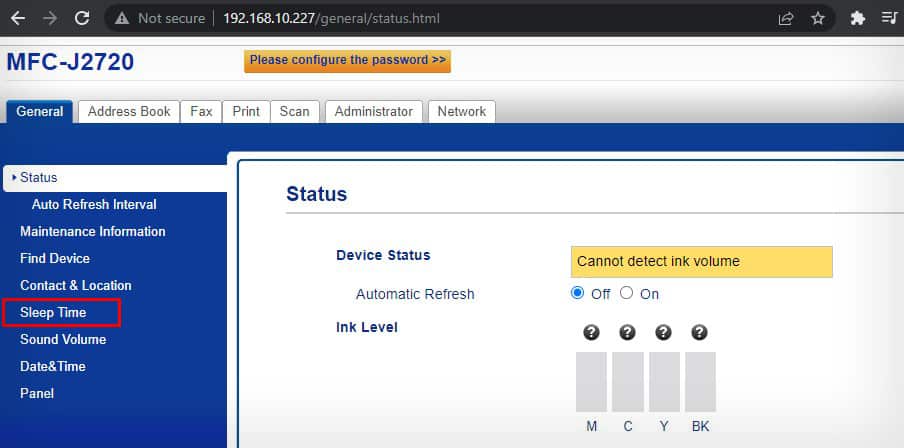Open the Print tab
Viewport: 904px width, 448px height.
[246, 112]
